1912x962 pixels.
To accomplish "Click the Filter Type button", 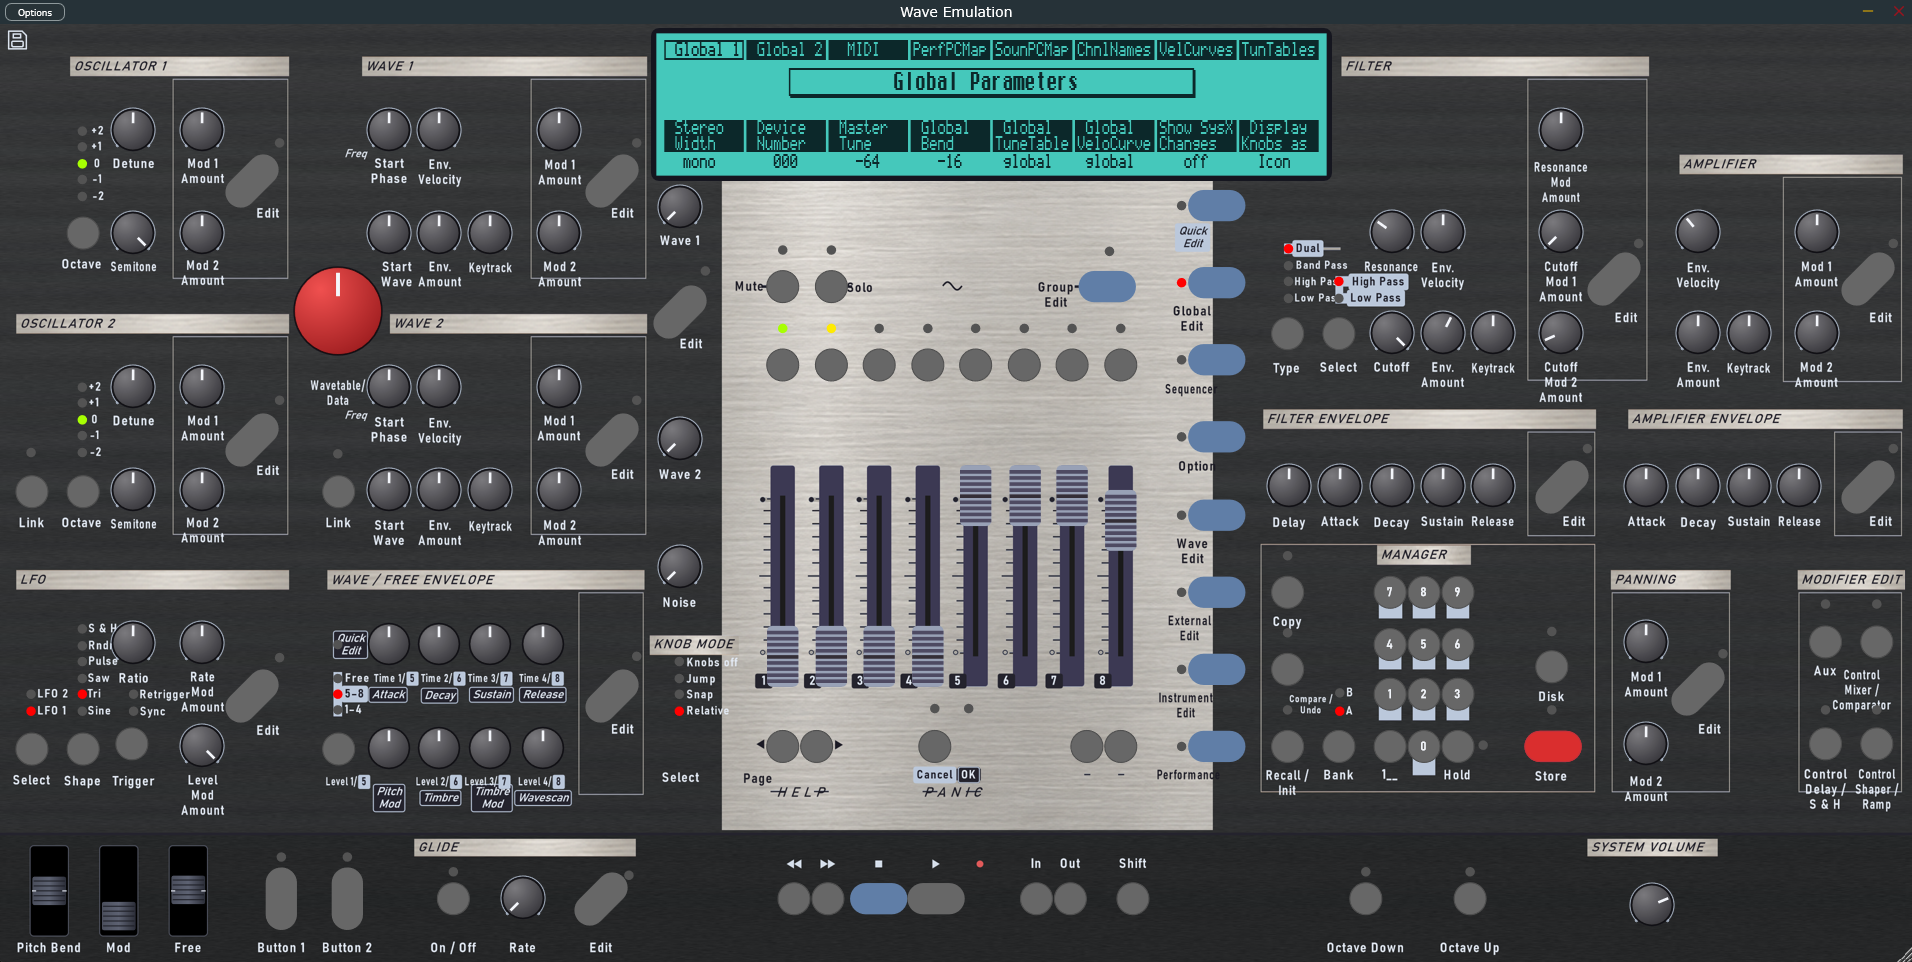I will coord(1287,334).
